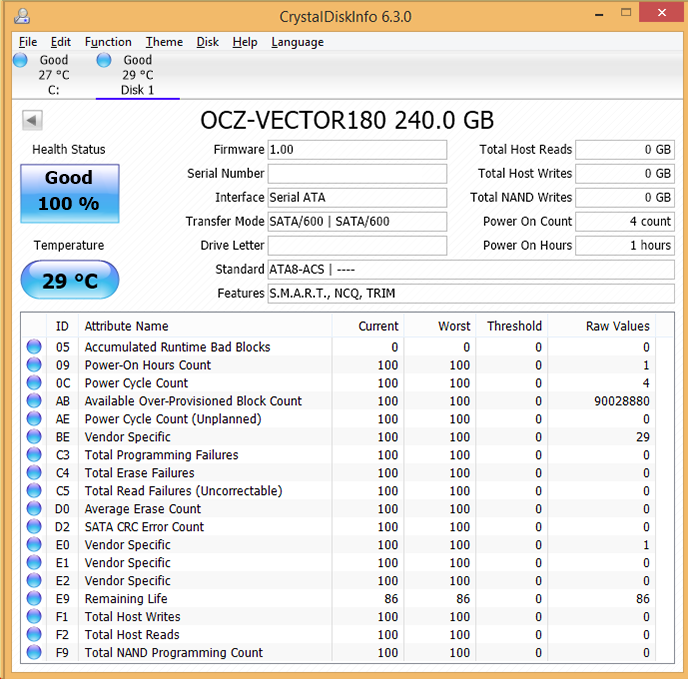Screen dimensions: 688x679
Task: Click status orb for Remaining Life row
Action: pyautogui.click(x=35, y=599)
